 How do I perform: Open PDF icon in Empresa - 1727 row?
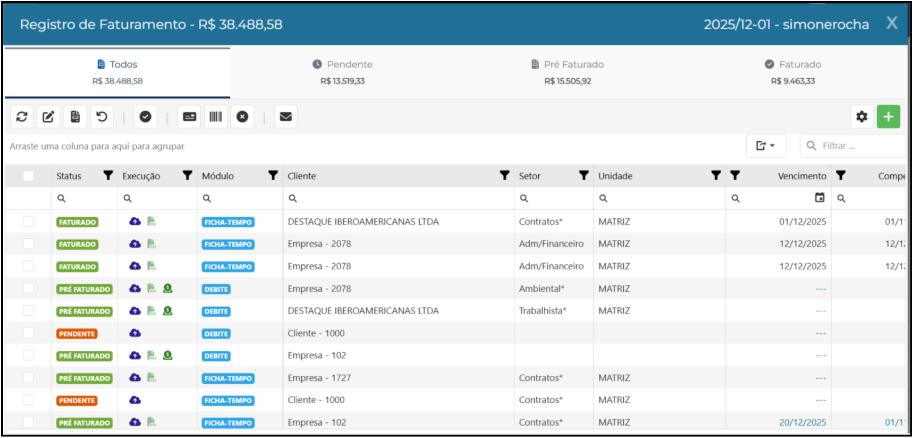click(x=151, y=378)
